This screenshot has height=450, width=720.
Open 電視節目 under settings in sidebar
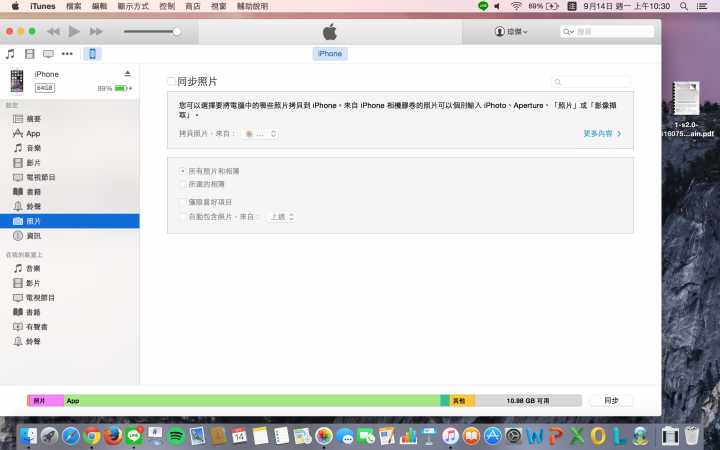coord(70,177)
